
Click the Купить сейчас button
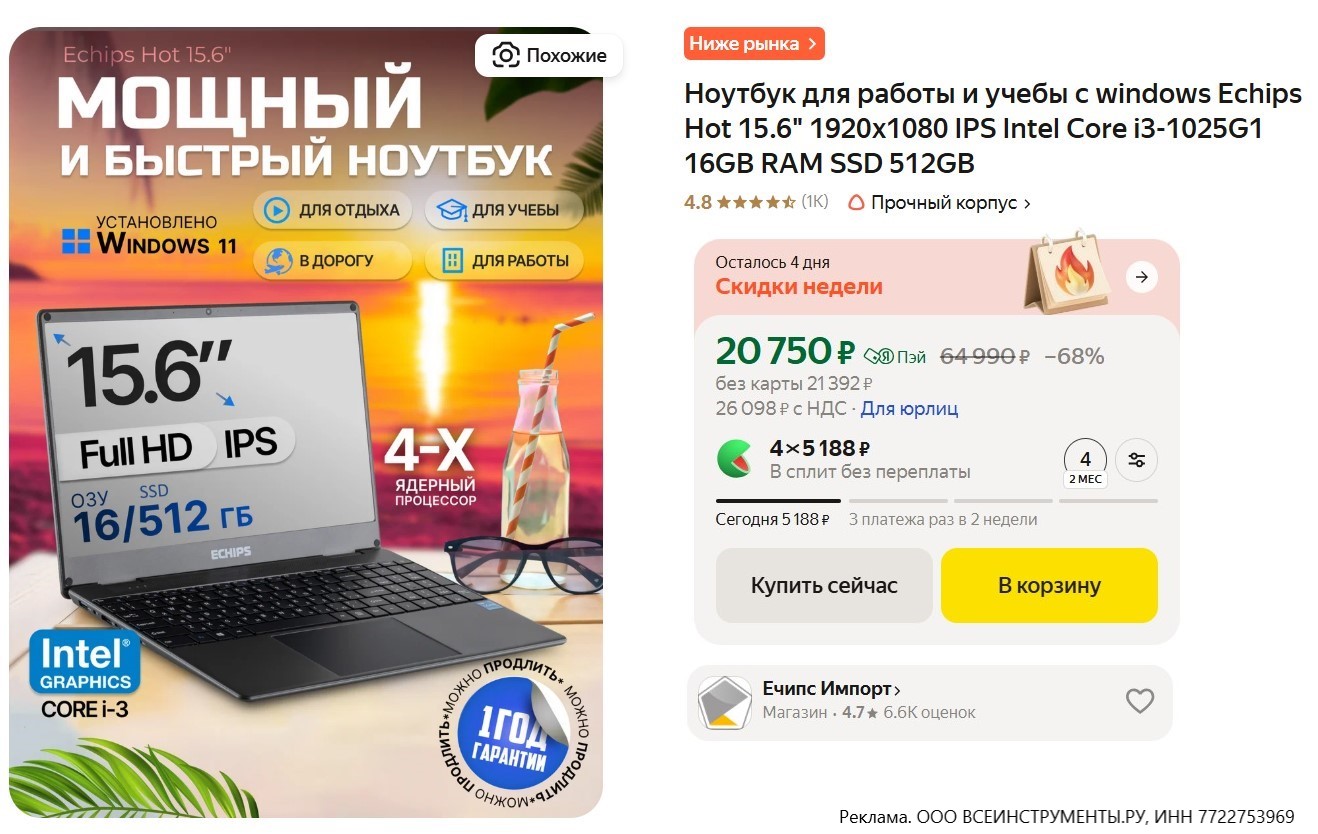pyautogui.click(x=824, y=585)
